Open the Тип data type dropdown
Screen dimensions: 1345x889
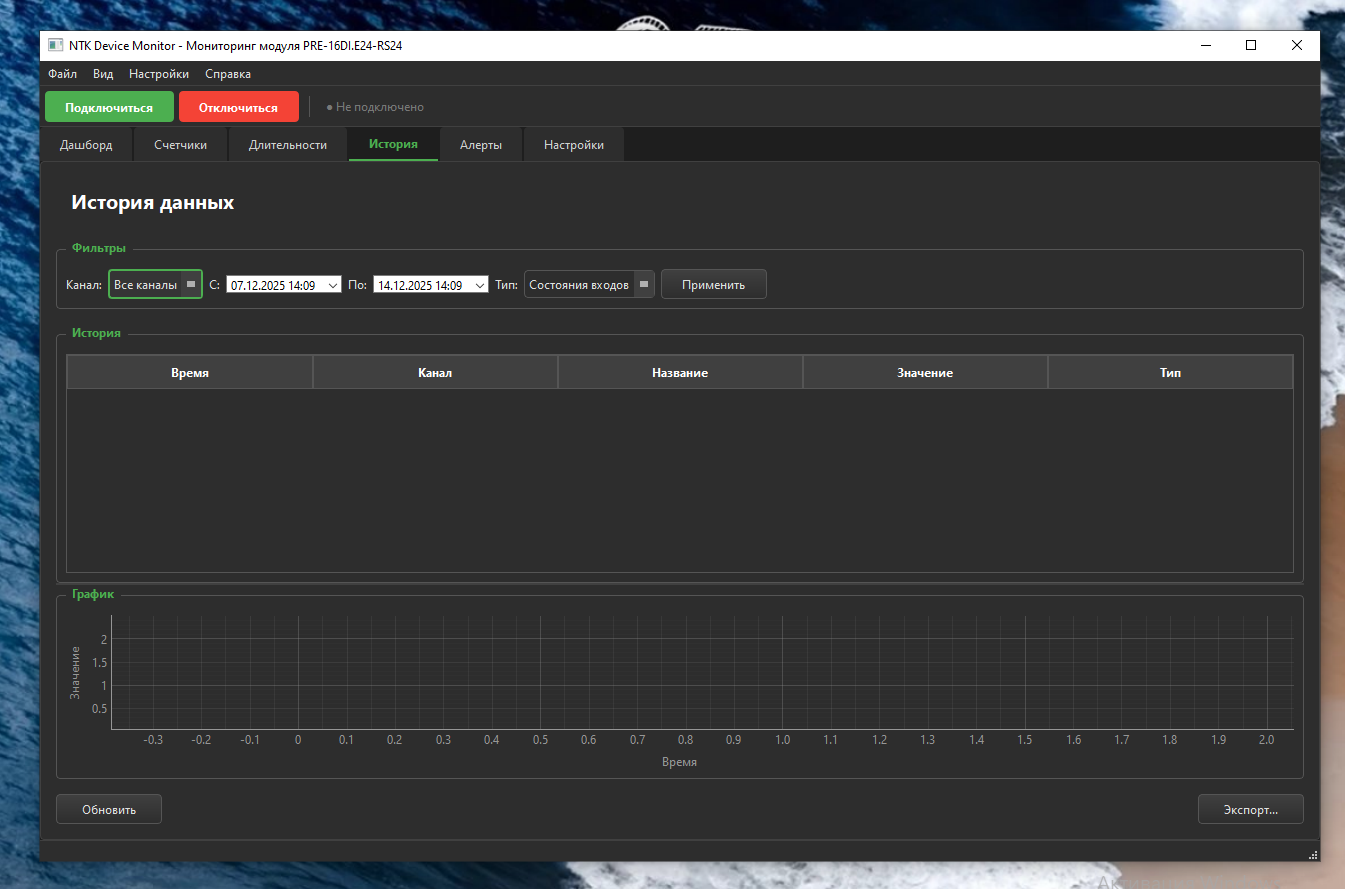589,285
